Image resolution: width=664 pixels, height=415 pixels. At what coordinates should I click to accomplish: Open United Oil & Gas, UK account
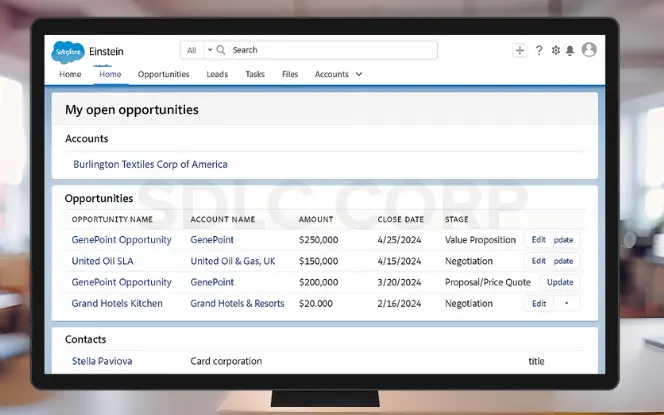click(233, 261)
